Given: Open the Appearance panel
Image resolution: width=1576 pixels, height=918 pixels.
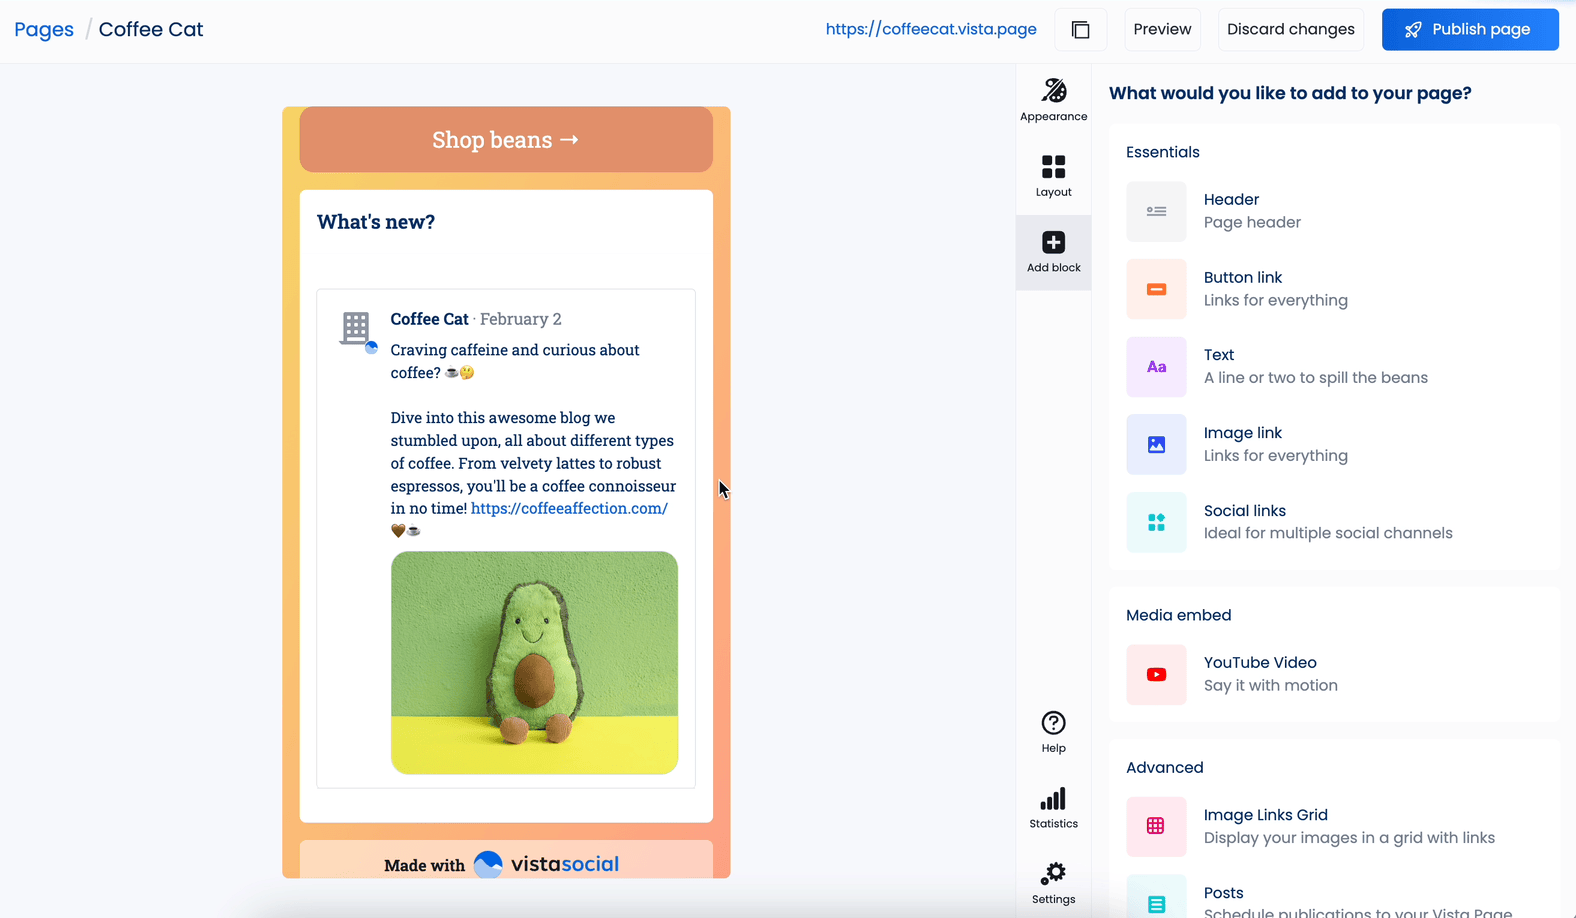Looking at the screenshot, I should tap(1053, 100).
